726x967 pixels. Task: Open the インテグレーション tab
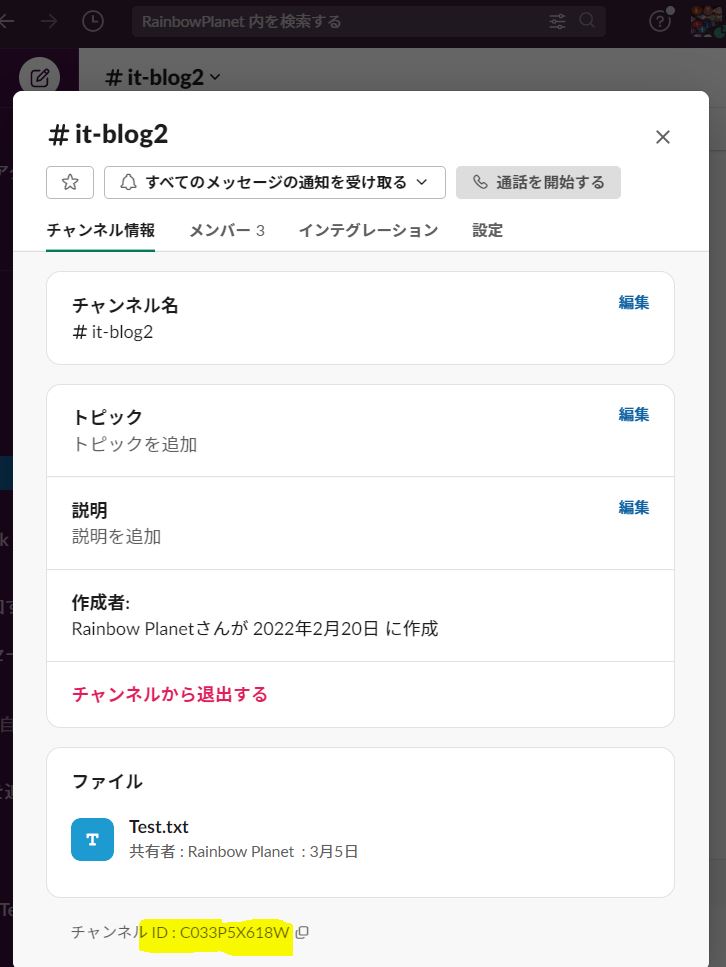click(368, 230)
